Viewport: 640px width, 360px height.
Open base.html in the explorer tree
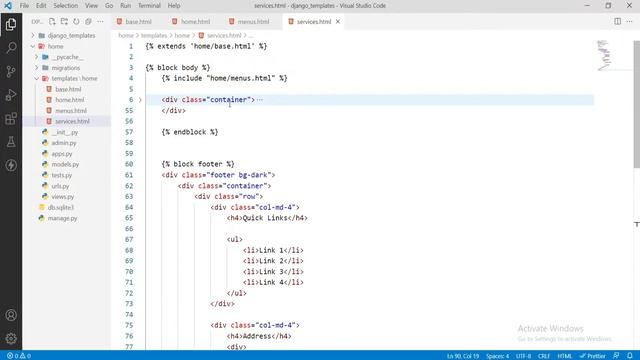(68, 89)
